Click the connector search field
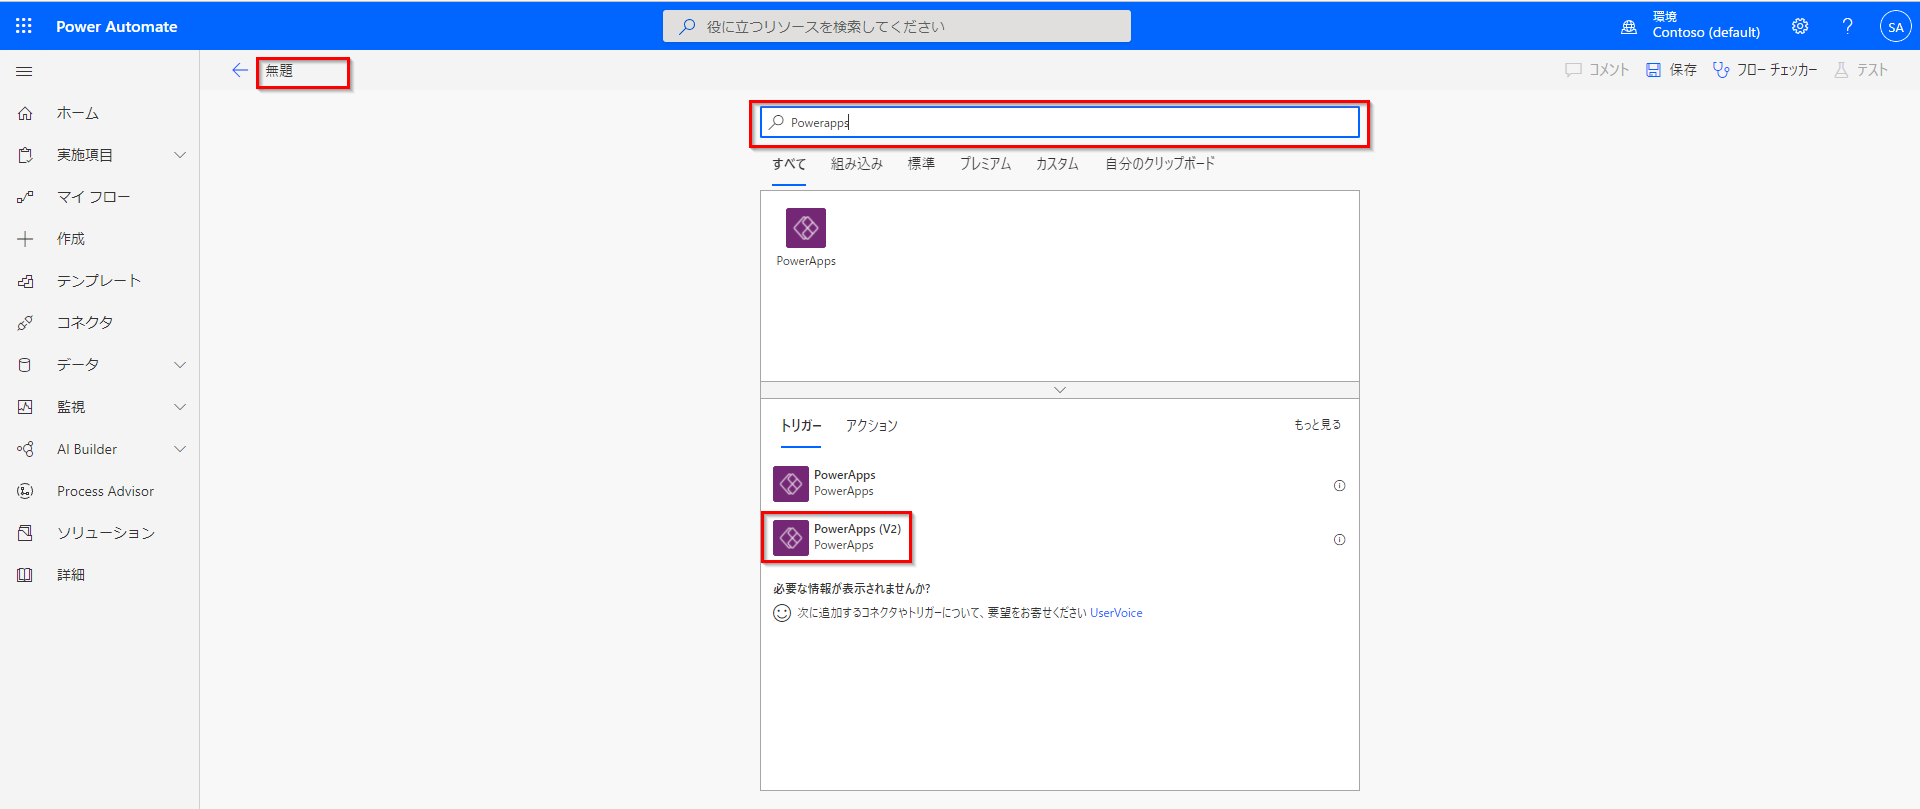Screen dimensions: 1920x809 pos(1060,122)
